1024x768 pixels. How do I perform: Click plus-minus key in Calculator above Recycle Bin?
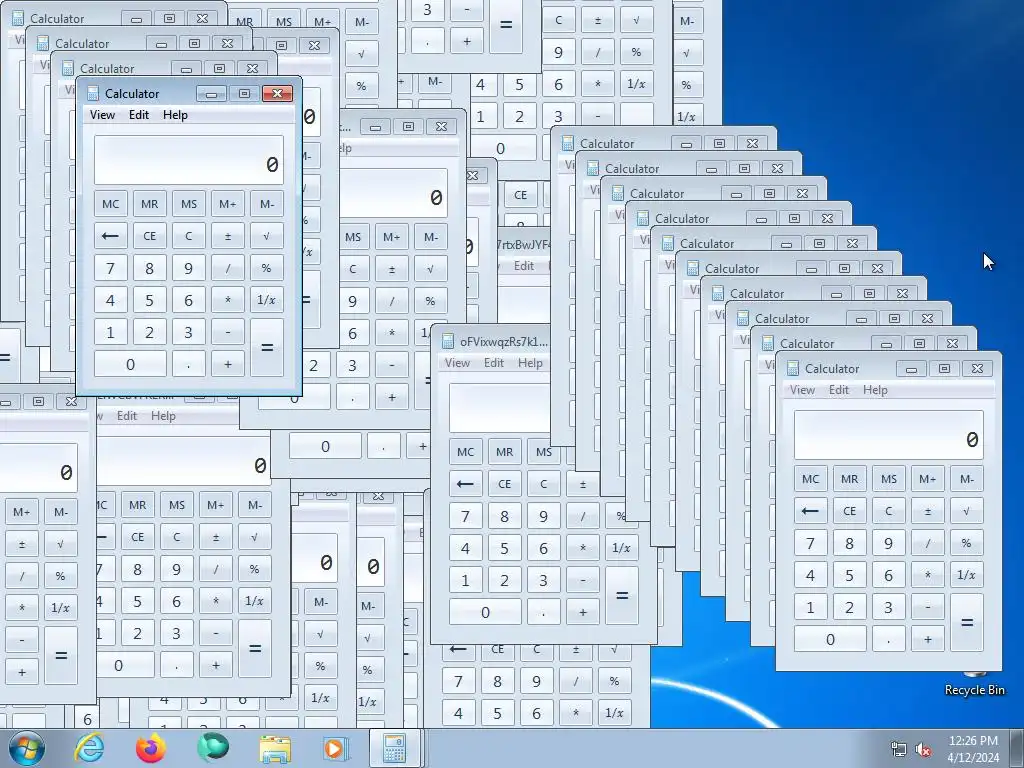pyautogui.click(x=928, y=511)
